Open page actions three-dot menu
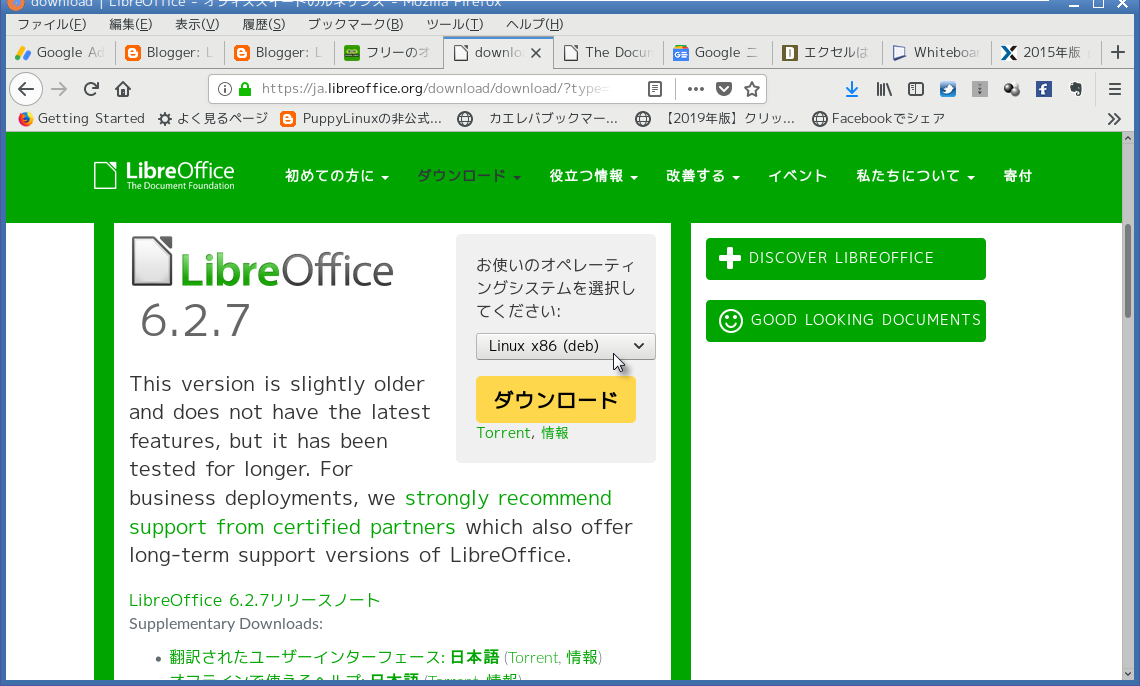 point(696,89)
